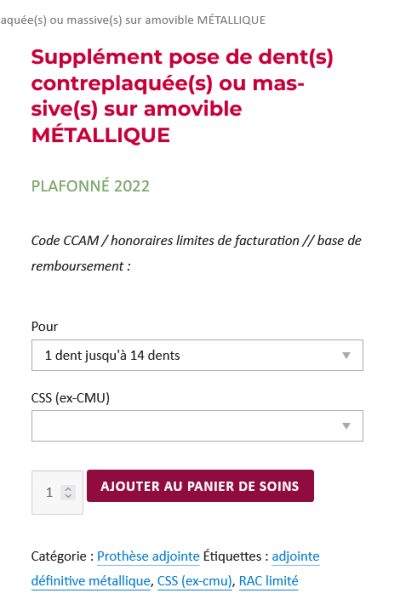This screenshot has height=616, width=400.
Task: Open the RAC limité tag link
Action: point(269,581)
